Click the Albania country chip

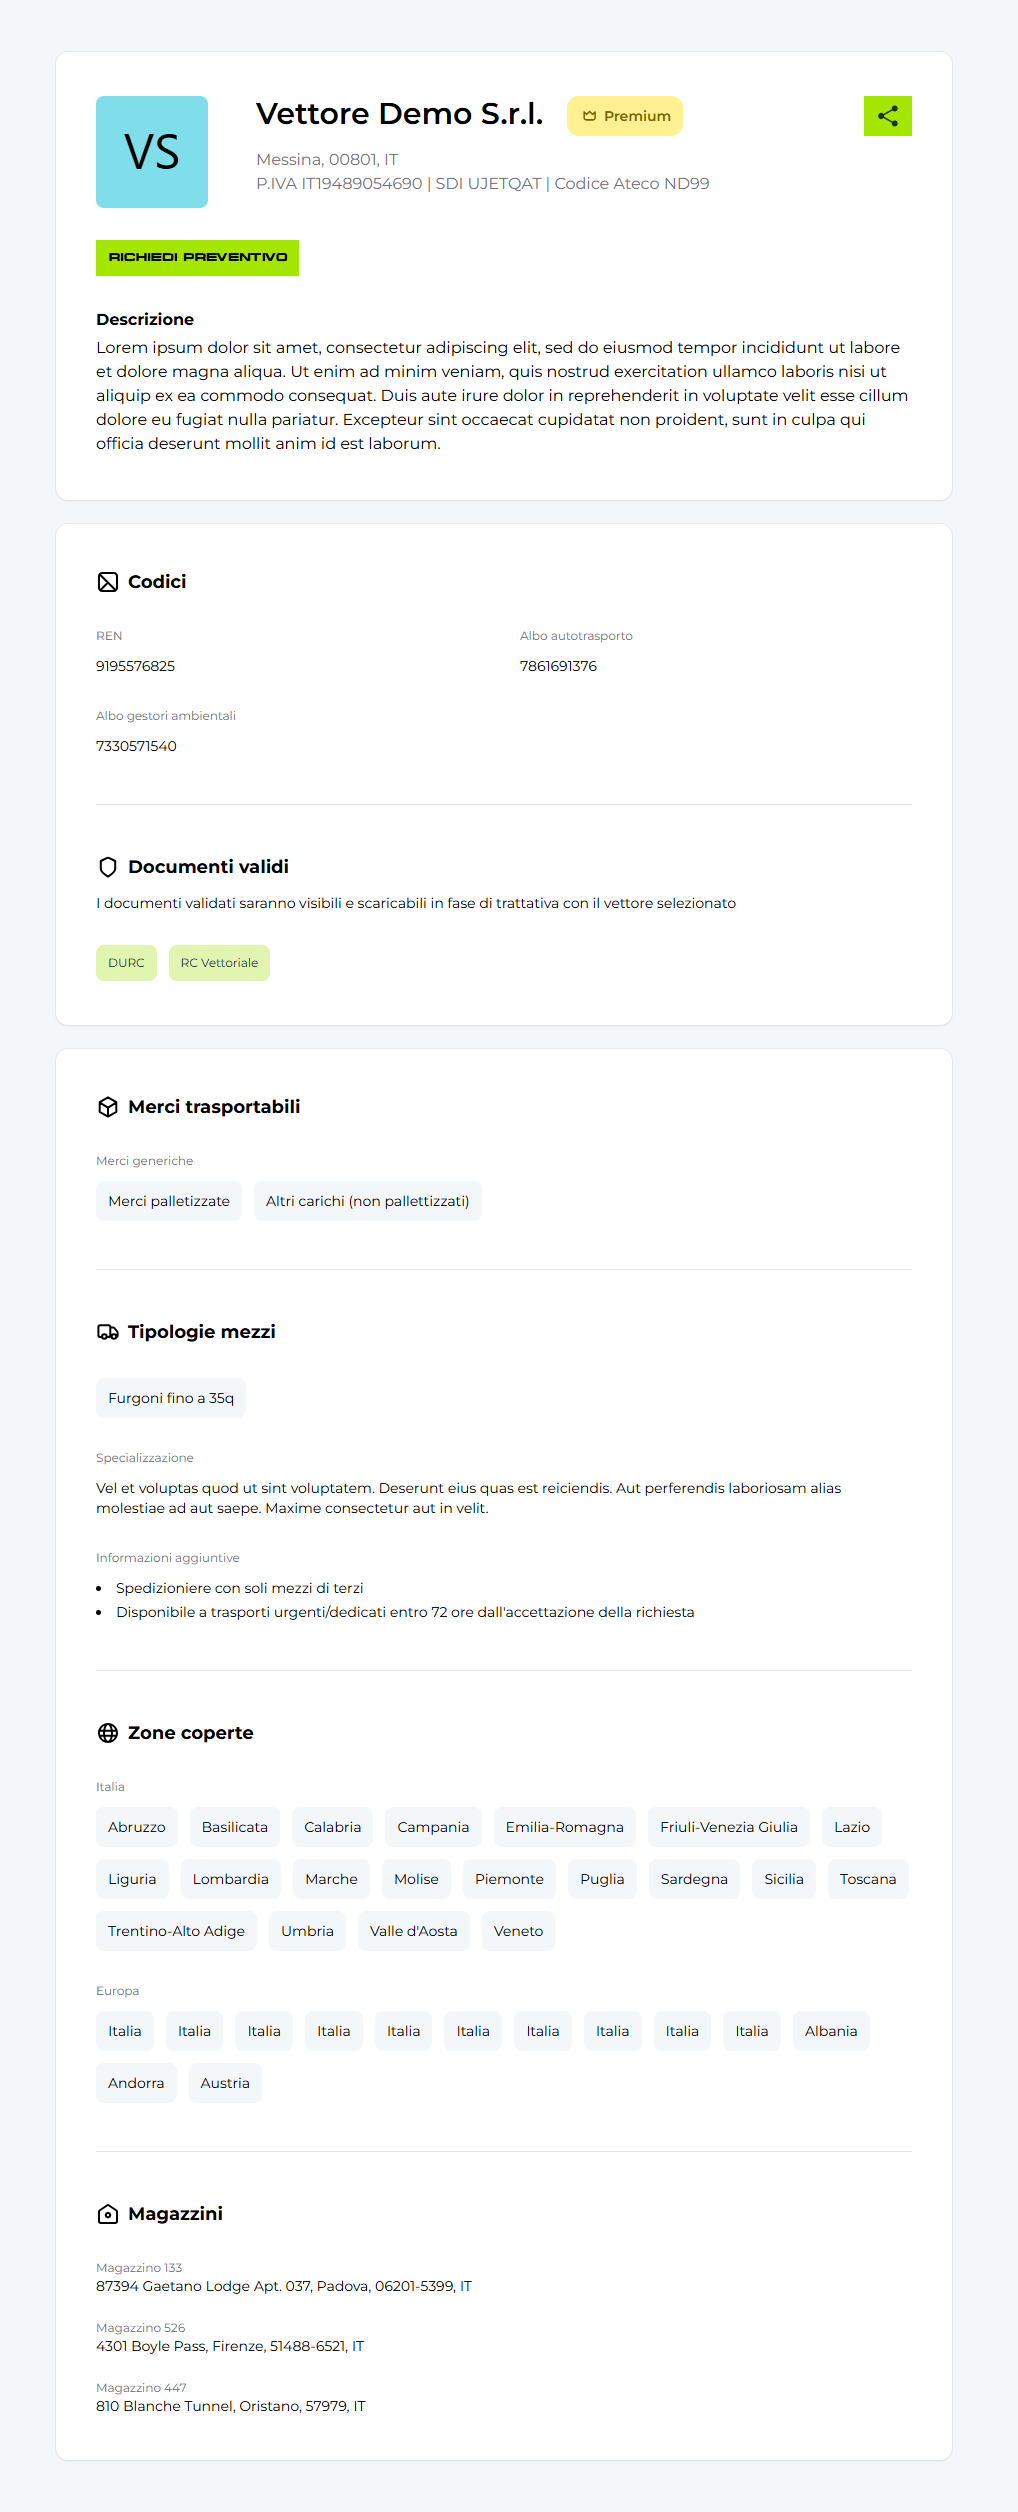[x=831, y=2031]
